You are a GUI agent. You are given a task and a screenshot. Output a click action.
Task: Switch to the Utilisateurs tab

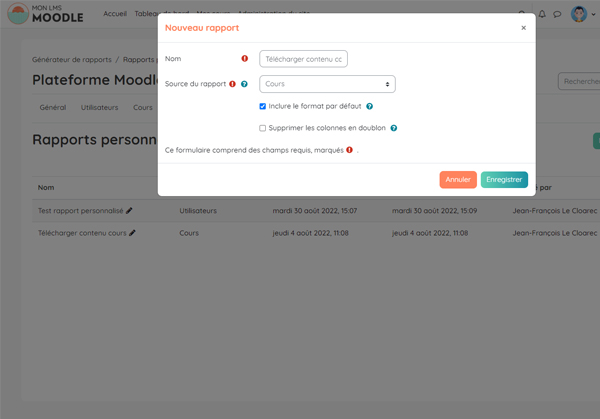[99, 107]
